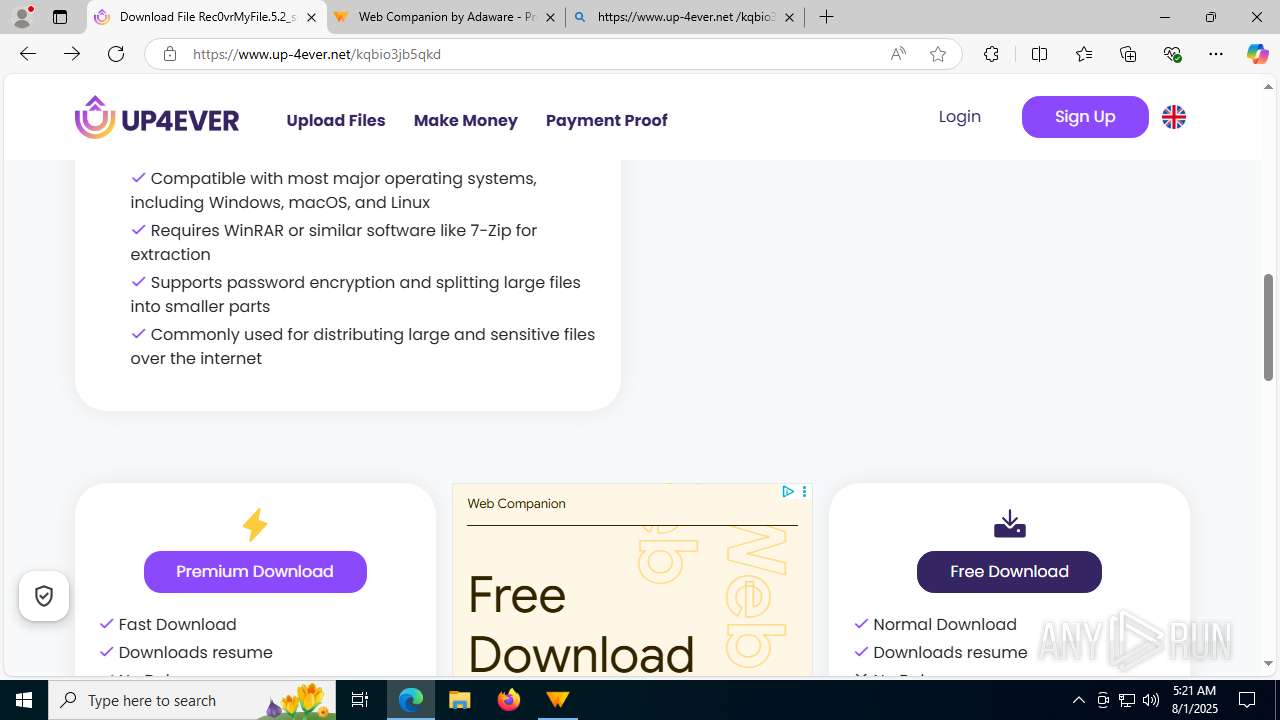Add page to favorites star icon
This screenshot has height=720, width=1280.
coord(938,54)
